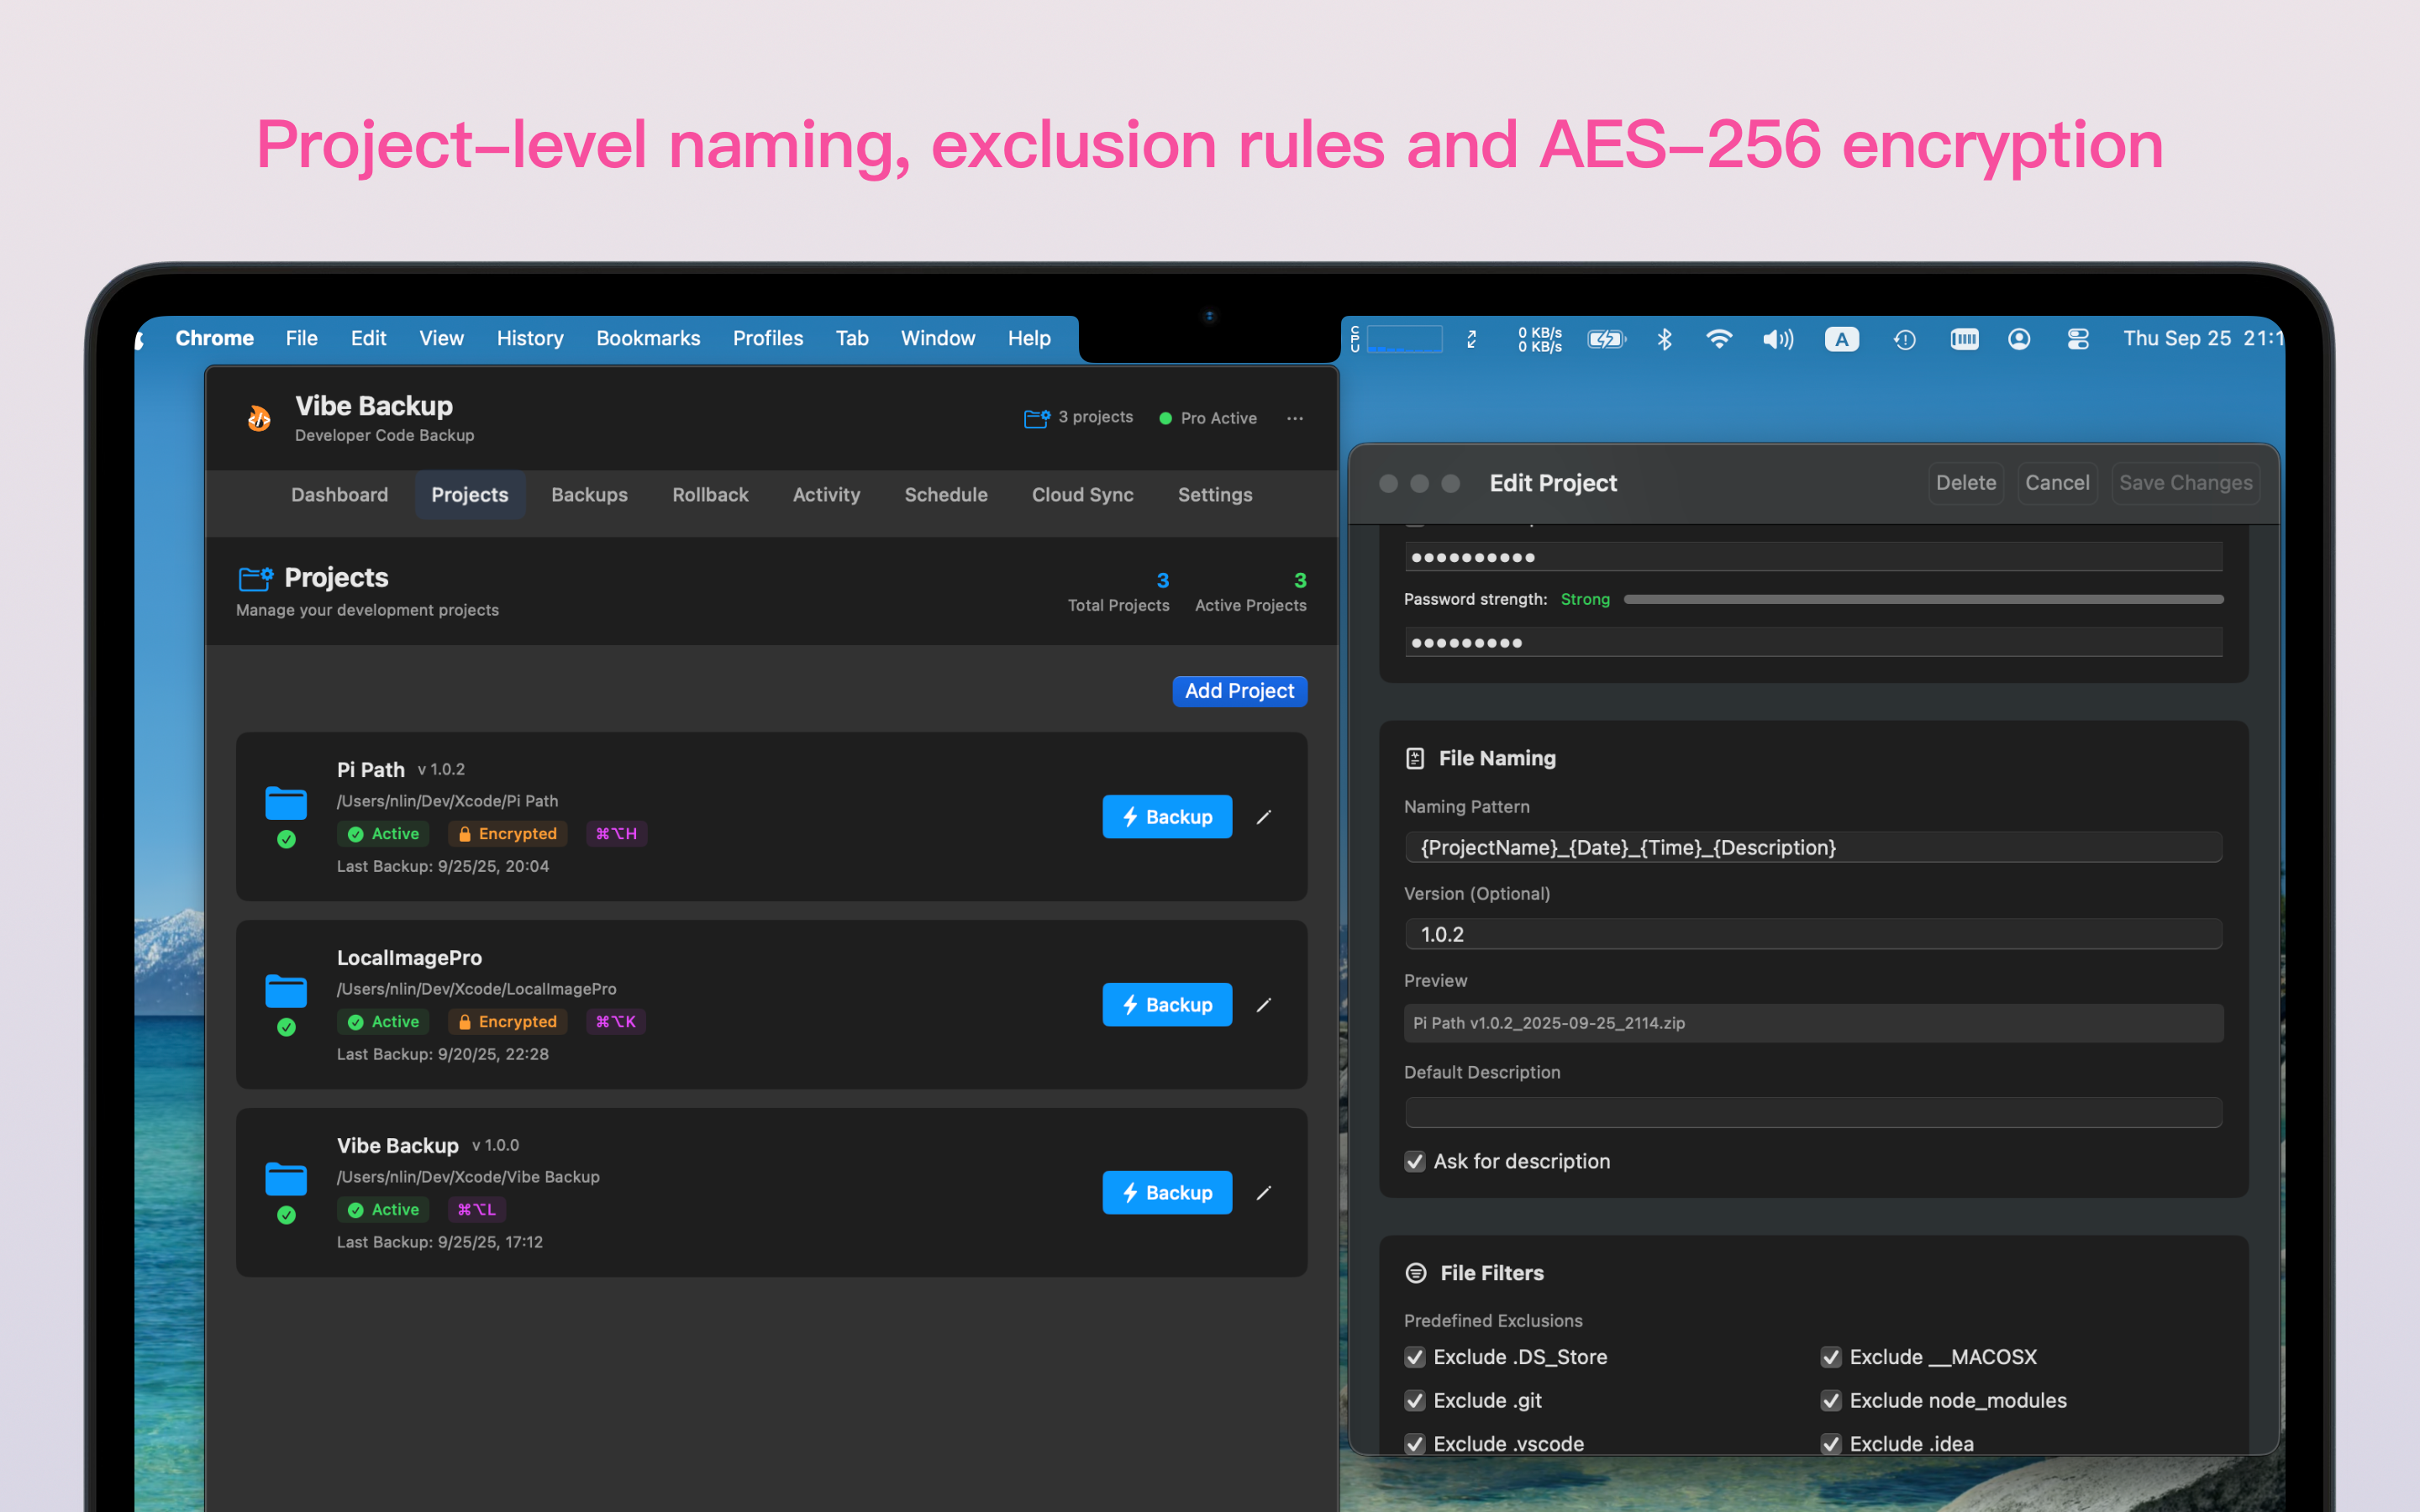Click the Bluetooth icon in the menu bar
The height and width of the screenshot is (1512, 2420).
1664,339
